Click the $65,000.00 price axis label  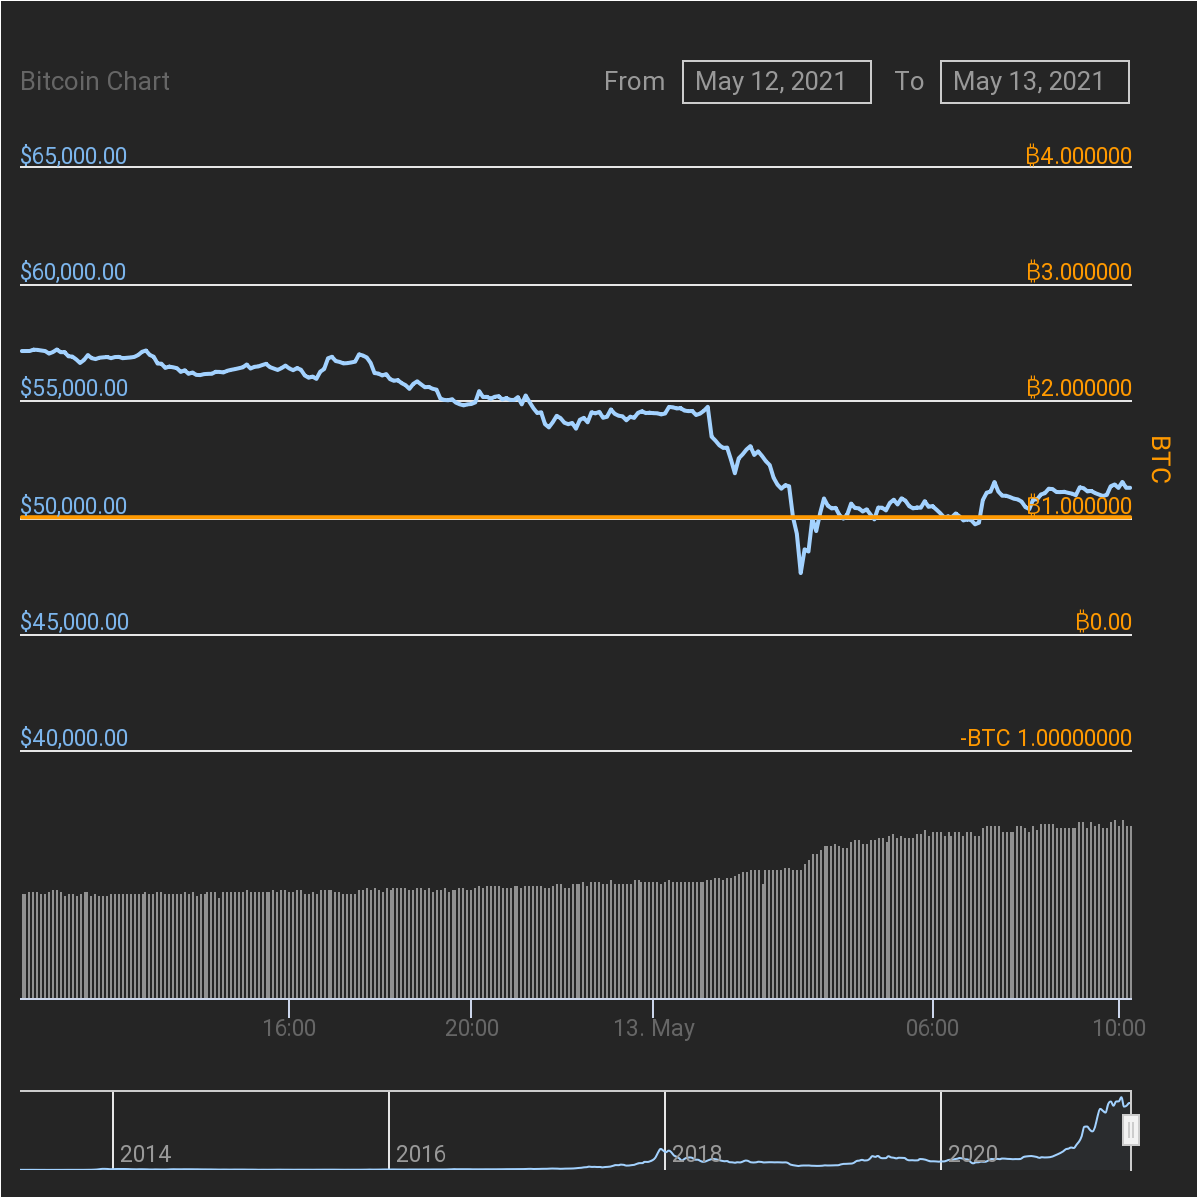74,156
